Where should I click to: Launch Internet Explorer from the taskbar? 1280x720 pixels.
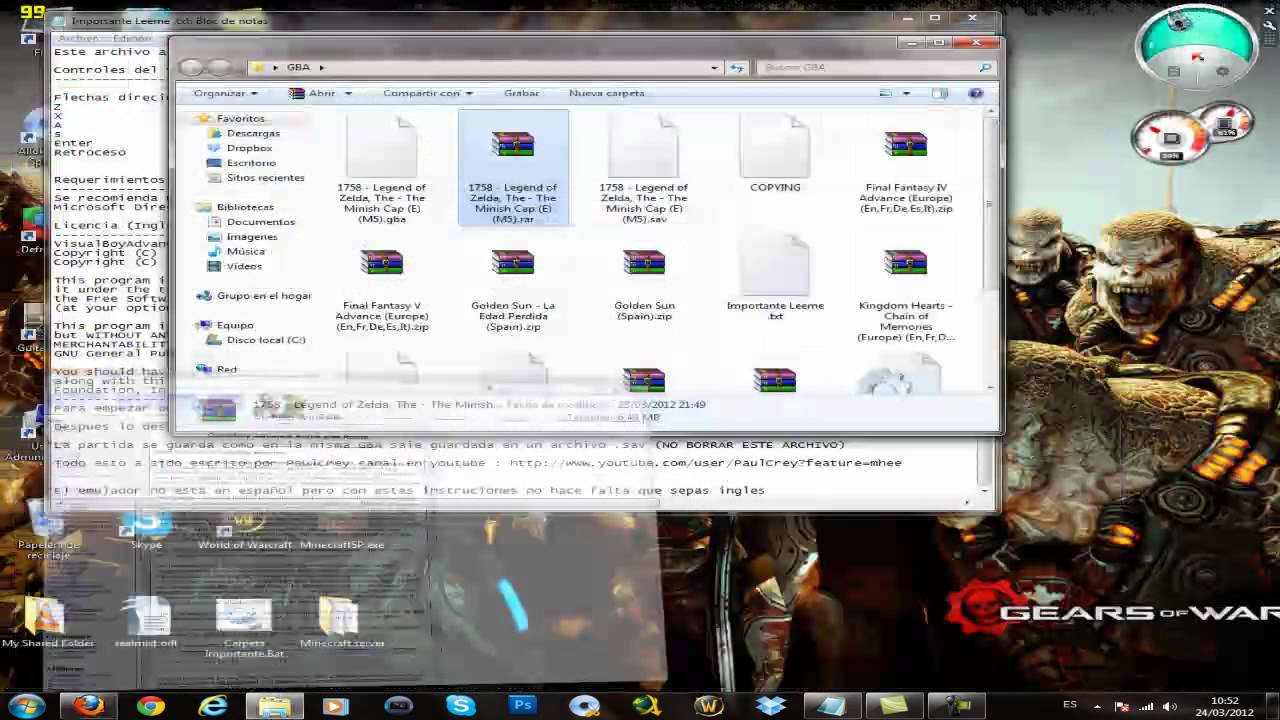pyautogui.click(x=213, y=706)
